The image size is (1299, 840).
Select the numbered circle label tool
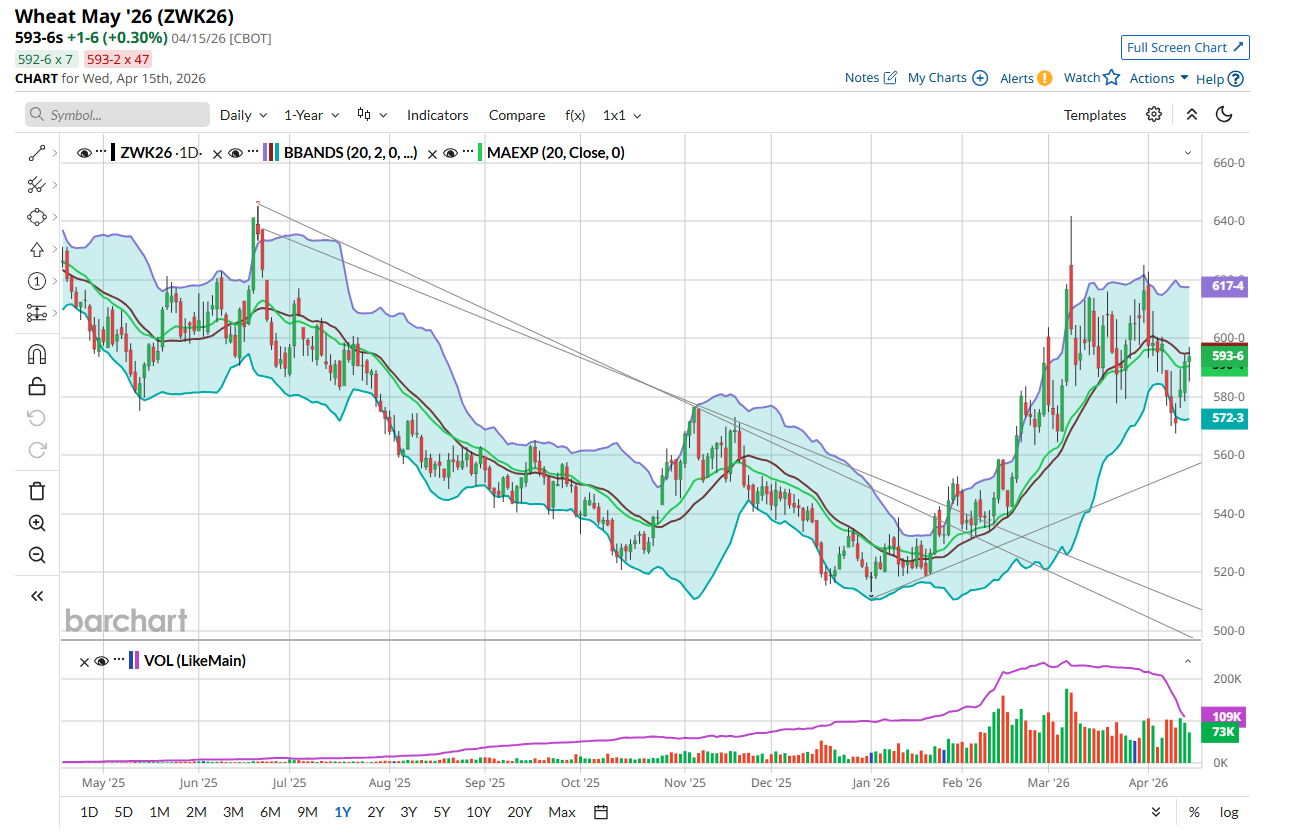point(37,281)
